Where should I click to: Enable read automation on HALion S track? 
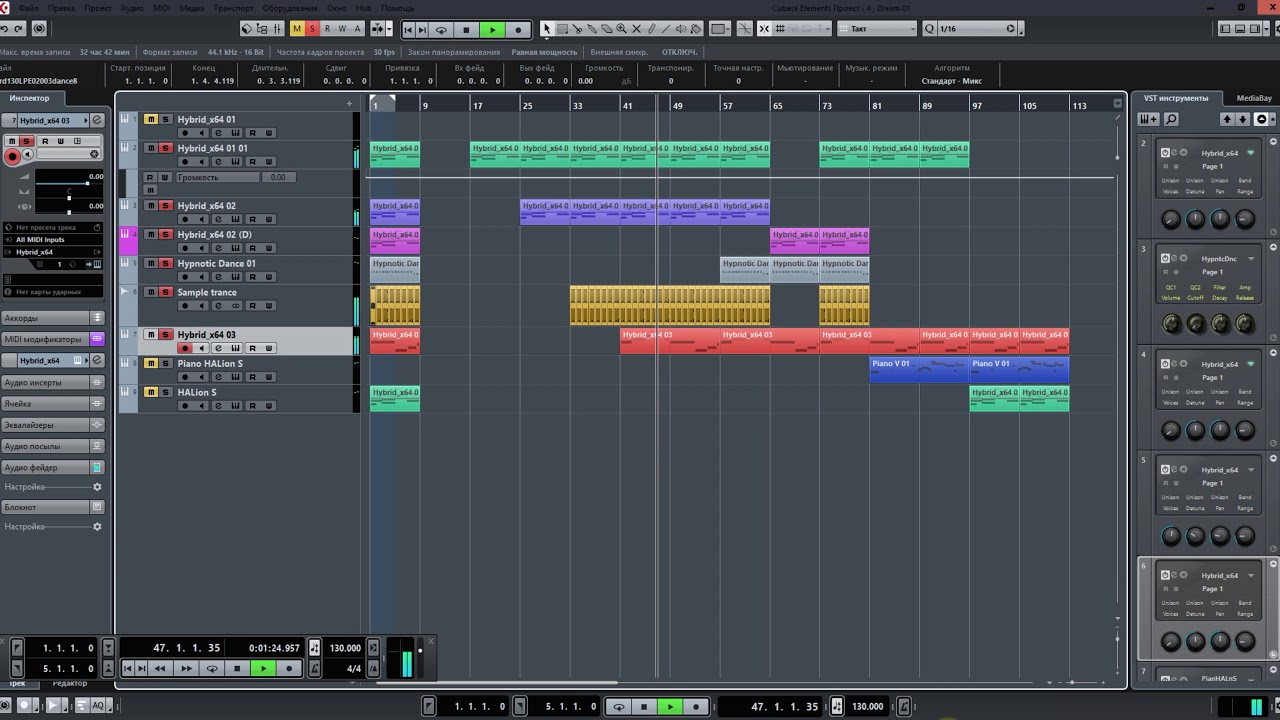pyautogui.click(x=252, y=406)
